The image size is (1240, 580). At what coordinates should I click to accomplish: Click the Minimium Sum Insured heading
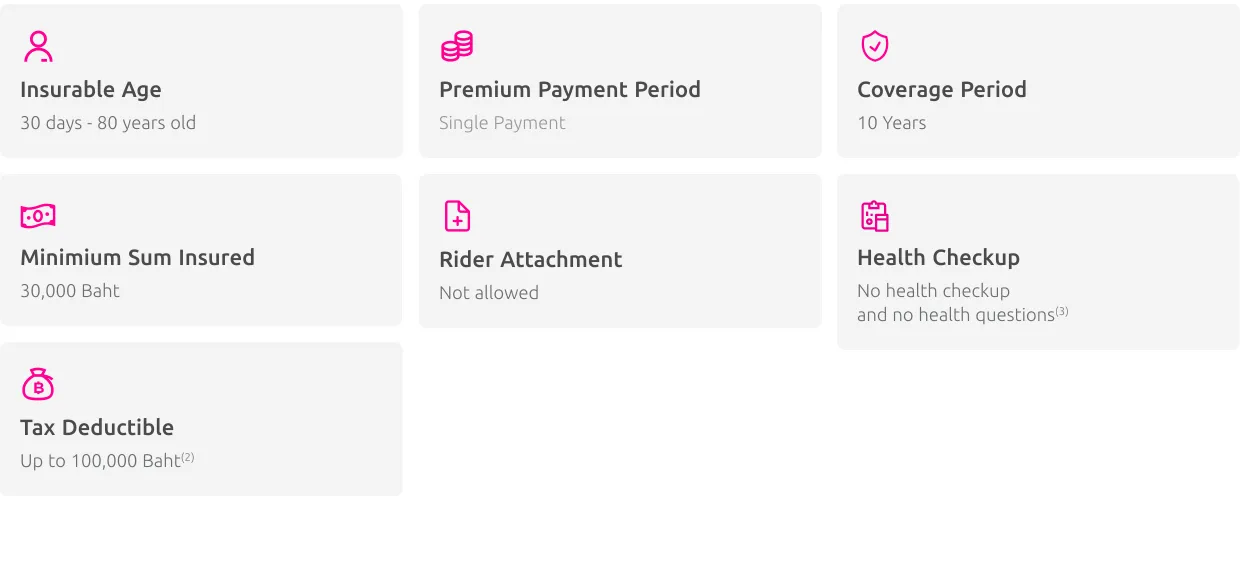pos(138,258)
